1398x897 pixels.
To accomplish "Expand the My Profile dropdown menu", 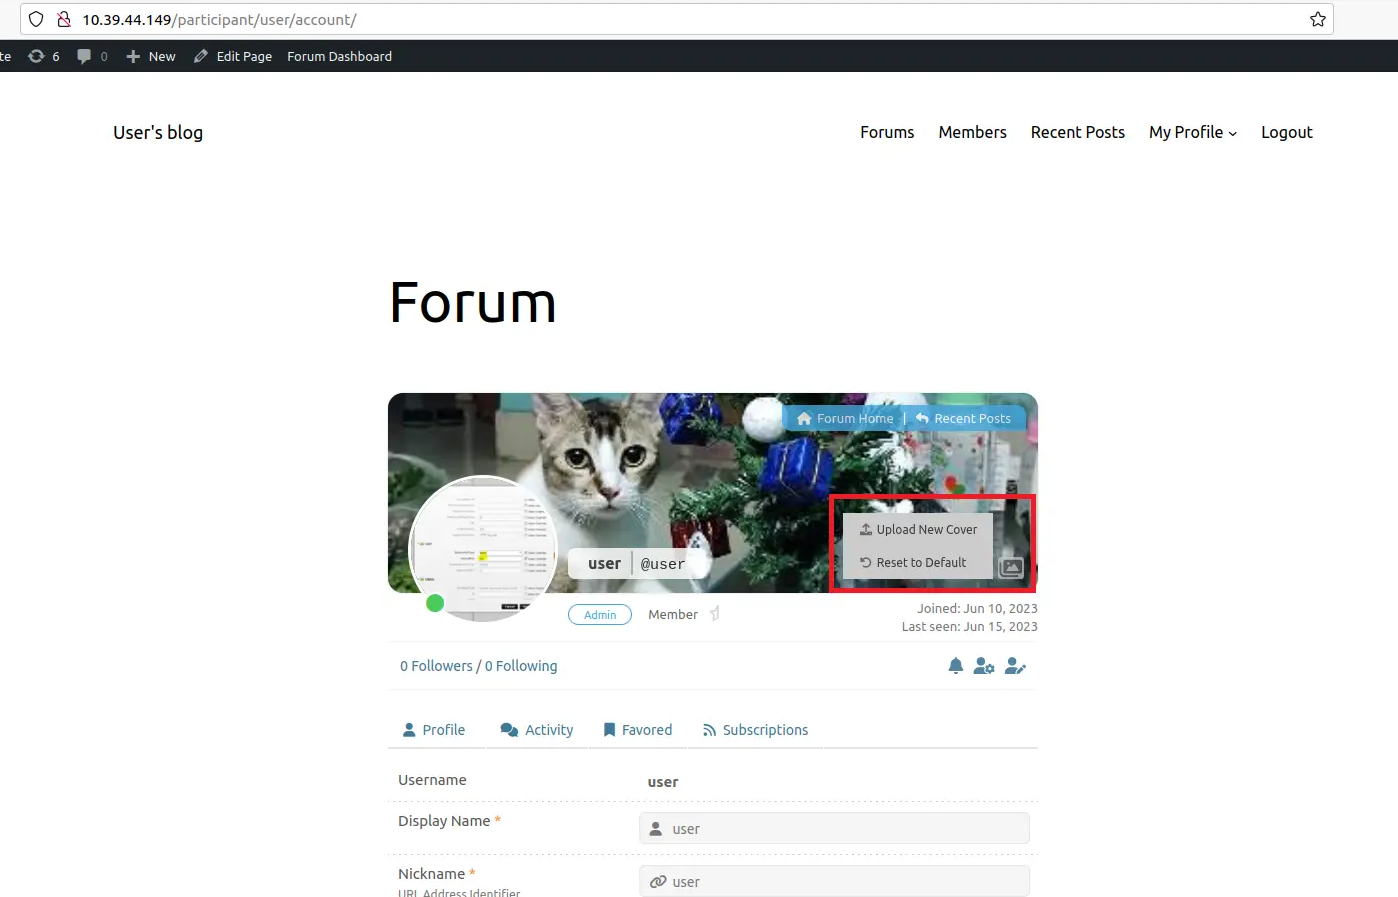I will 1193,132.
